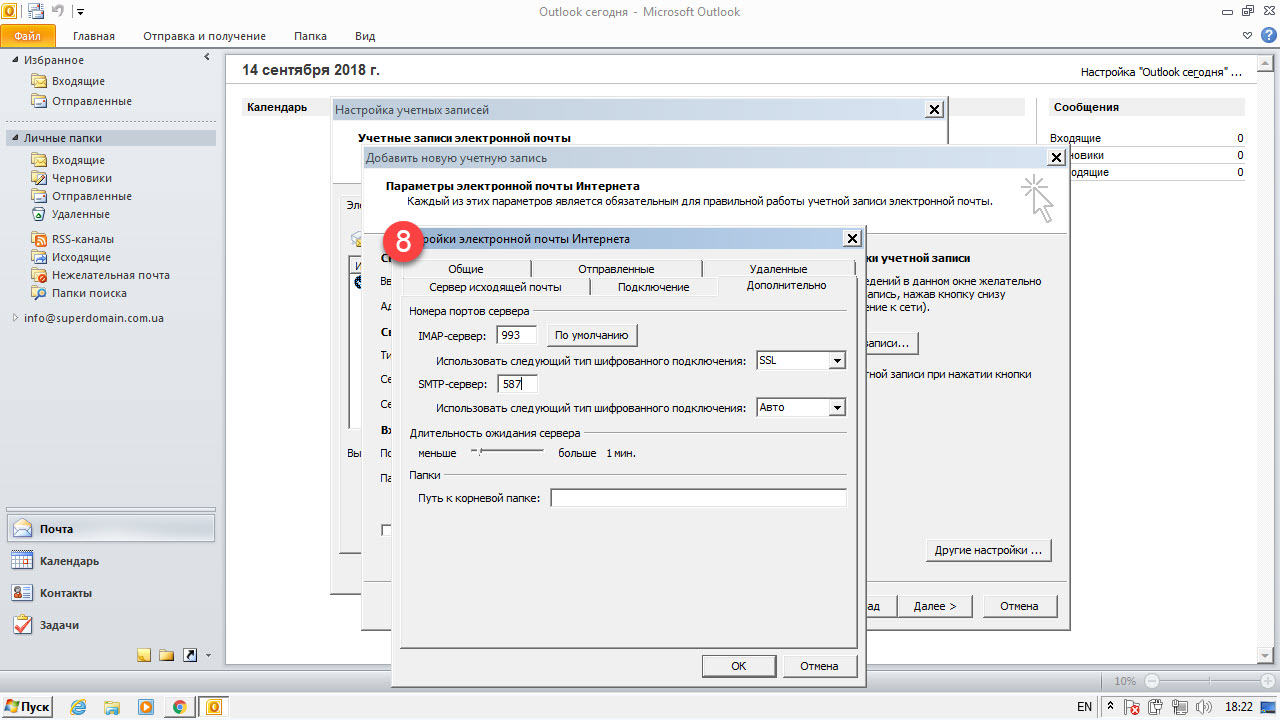1280x720 pixels.
Task: Minimize the ribbon with the caret icon
Action: [1247, 35]
